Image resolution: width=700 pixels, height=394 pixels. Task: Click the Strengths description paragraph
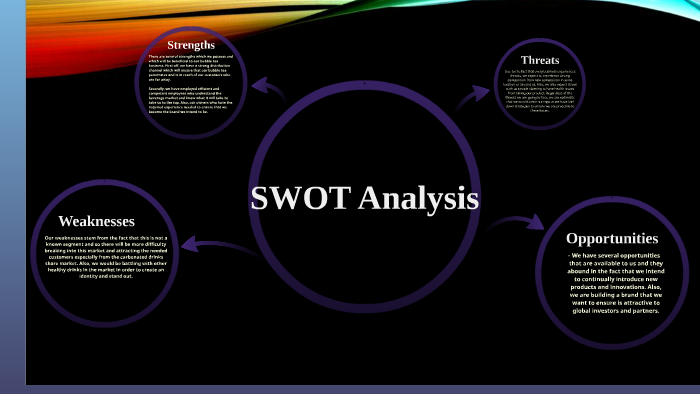tap(191, 84)
